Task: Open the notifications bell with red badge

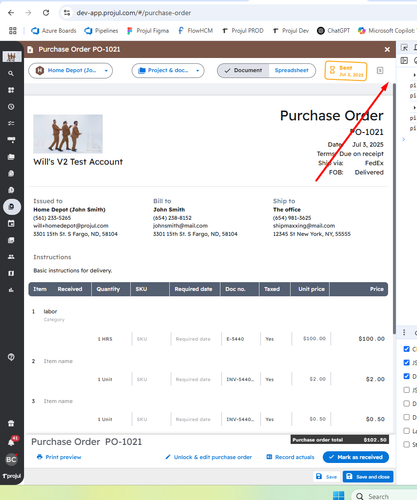Action: click(x=12, y=441)
